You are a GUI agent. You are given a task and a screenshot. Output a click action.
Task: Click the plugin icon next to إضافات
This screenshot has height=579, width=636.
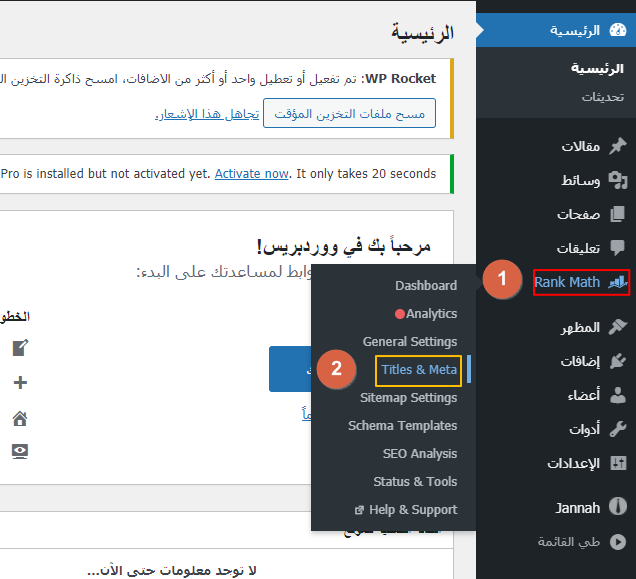pos(617,361)
